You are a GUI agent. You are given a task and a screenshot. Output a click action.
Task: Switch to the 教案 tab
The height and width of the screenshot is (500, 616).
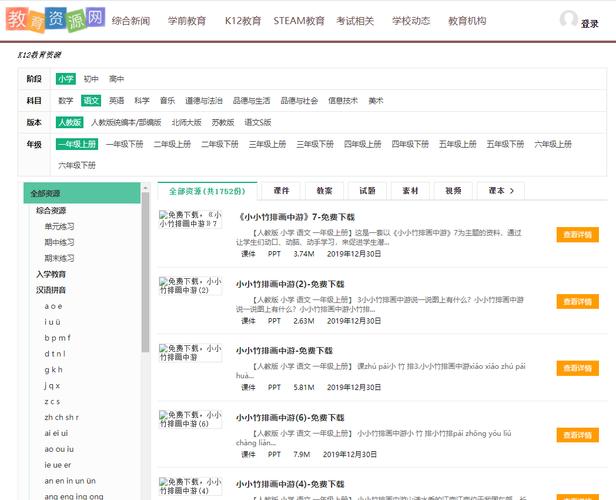click(324, 191)
